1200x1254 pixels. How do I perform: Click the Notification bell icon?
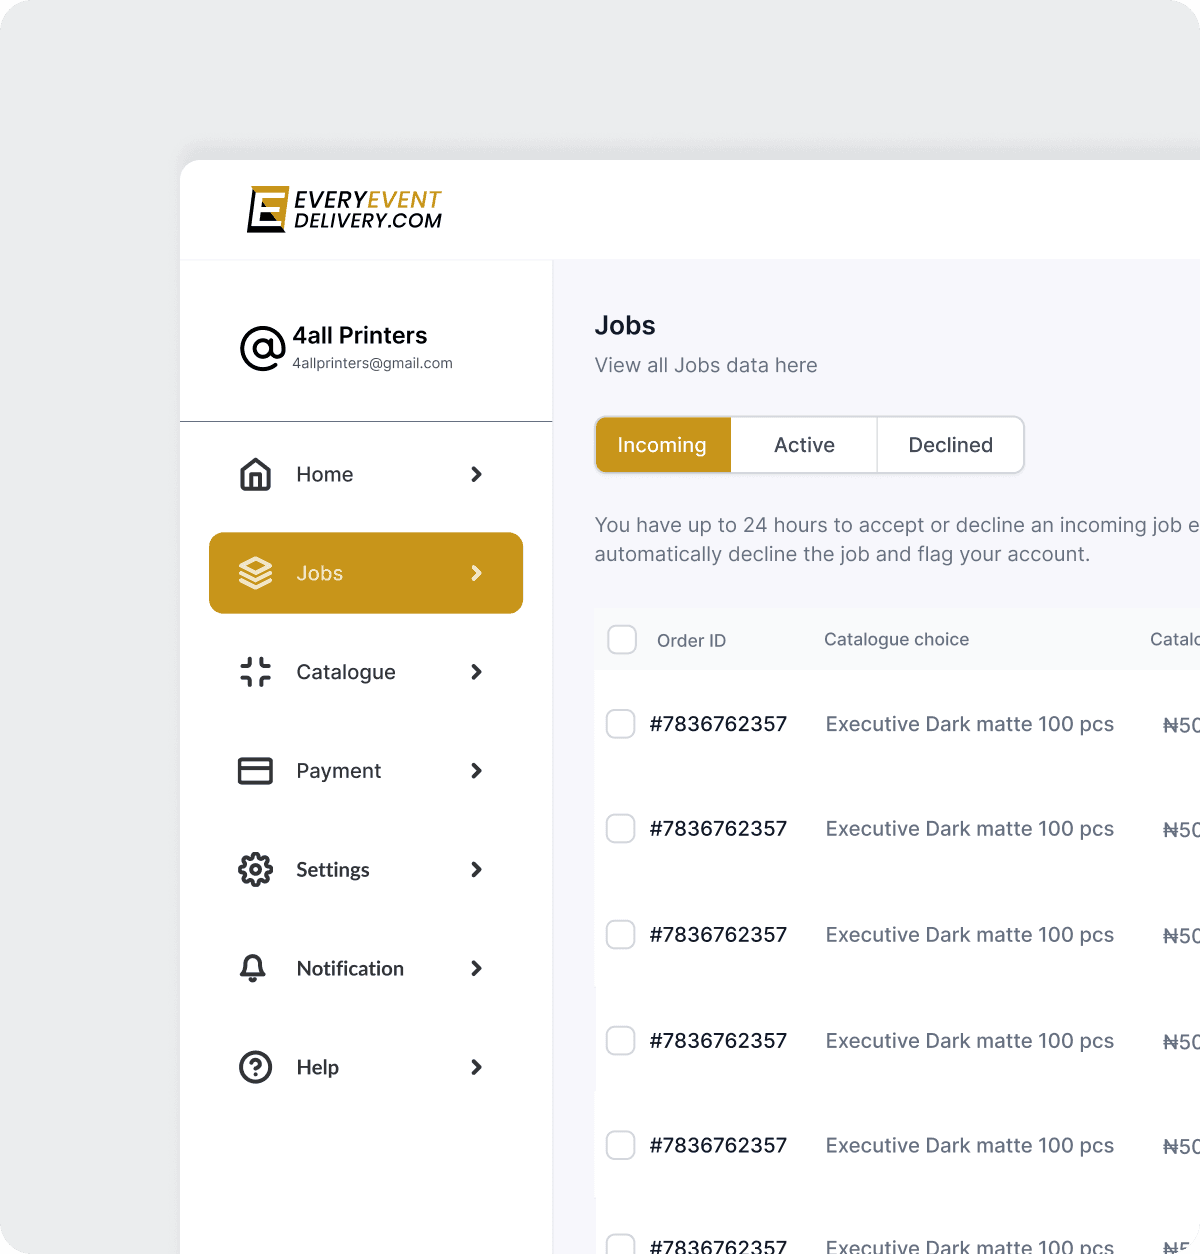253,968
